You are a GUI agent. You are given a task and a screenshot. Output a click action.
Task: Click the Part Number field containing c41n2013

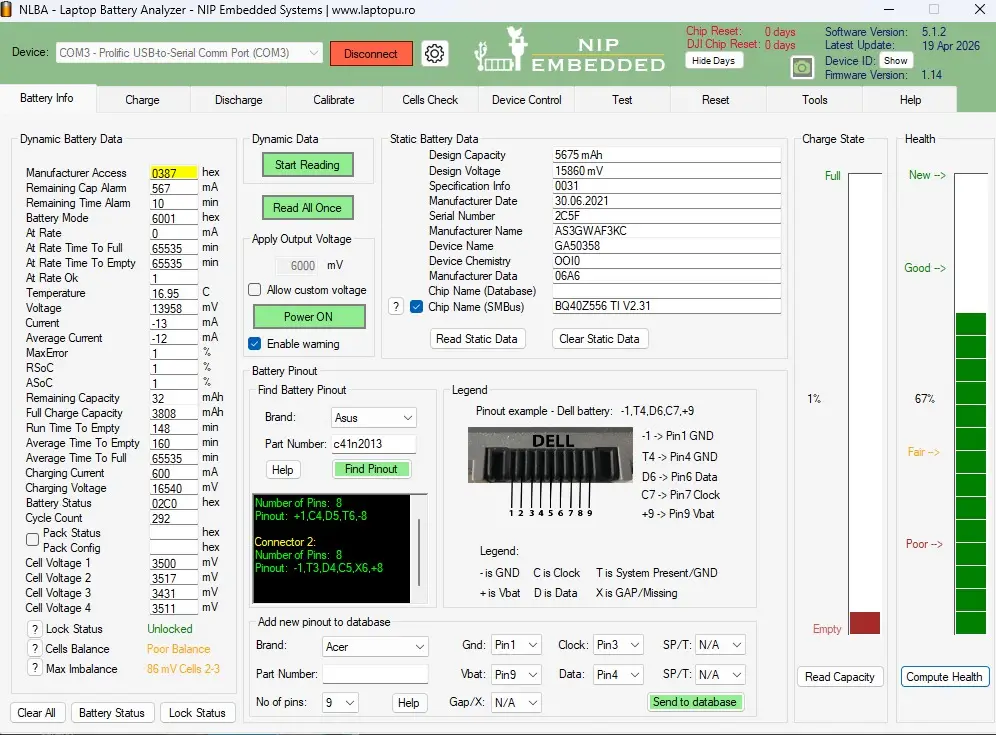(x=374, y=444)
